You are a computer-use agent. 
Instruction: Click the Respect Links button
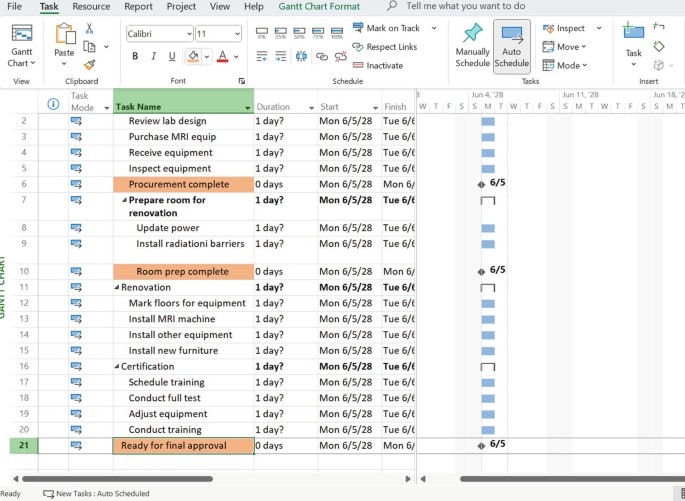tap(384, 47)
